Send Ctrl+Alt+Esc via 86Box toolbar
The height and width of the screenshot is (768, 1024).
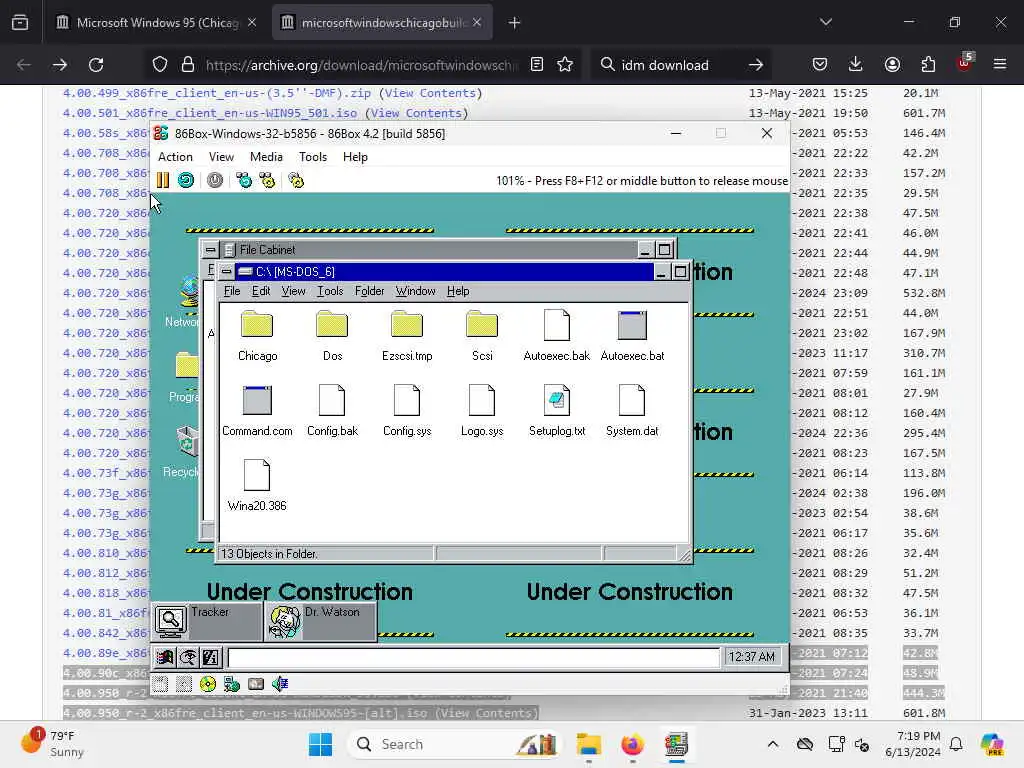(267, 180)
